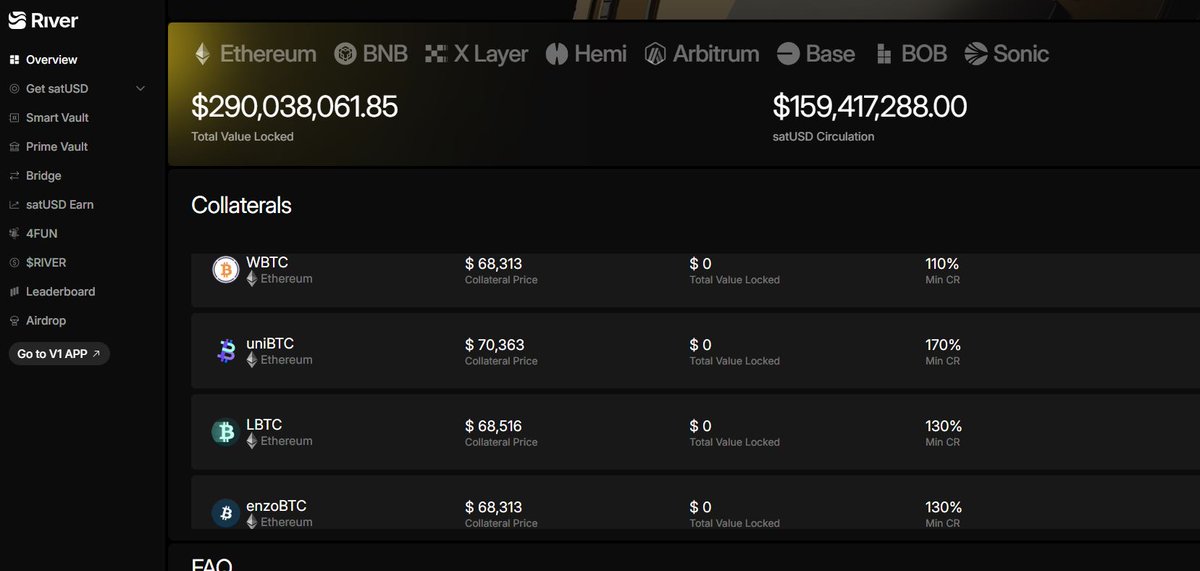Click the enzoBTC coin icon
This screenshot has width=1200, height=571.
(x=226, y=513)
